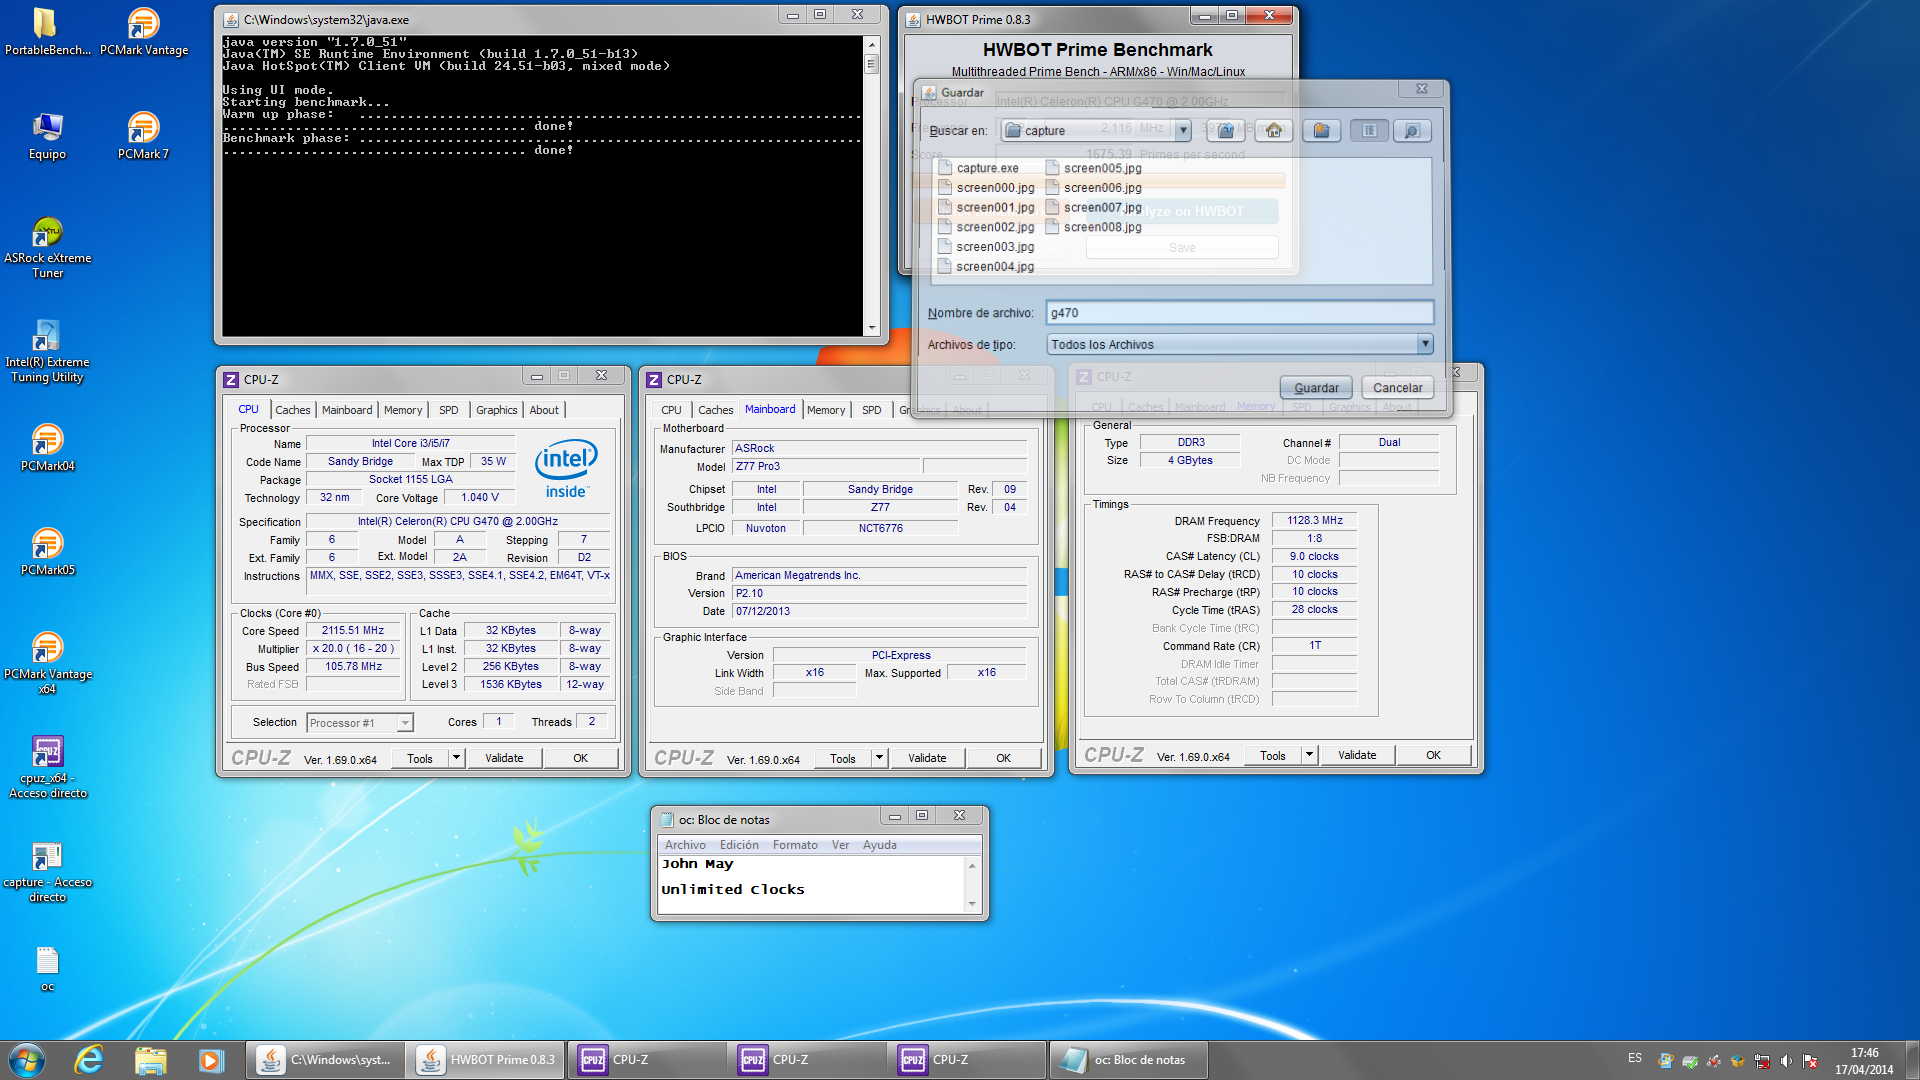Open the ES language bar indicator
The height and width of the screenshot is (1080, 1920).
(1635, 1058)
